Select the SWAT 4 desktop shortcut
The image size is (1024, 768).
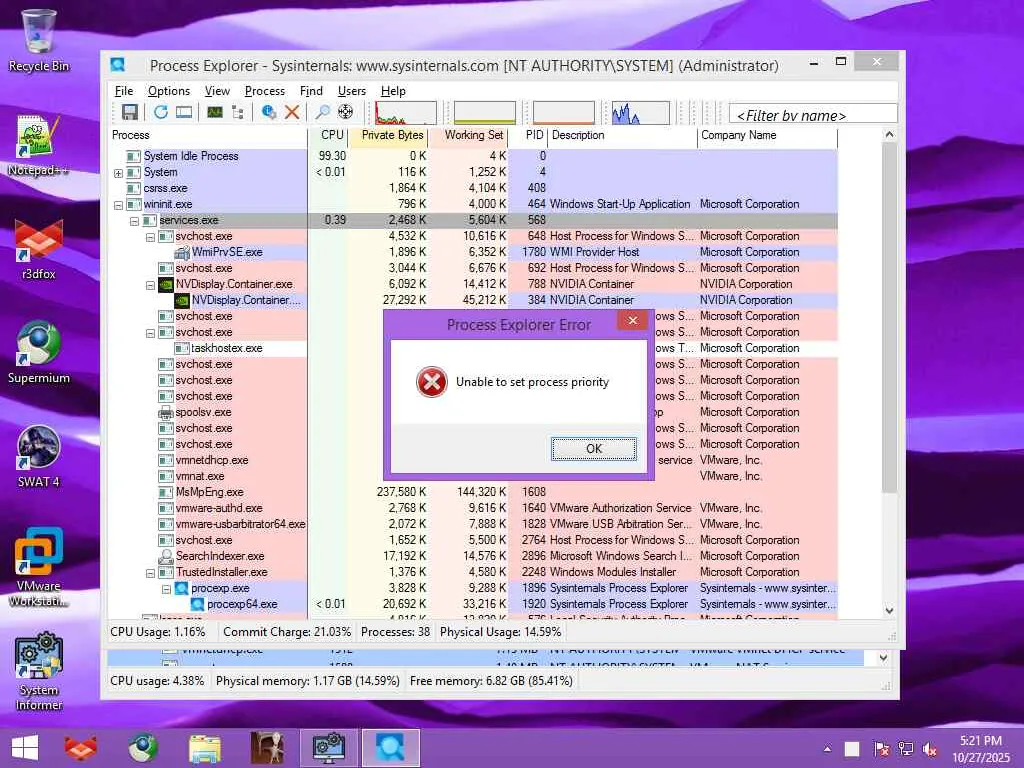tap(39, 456)
